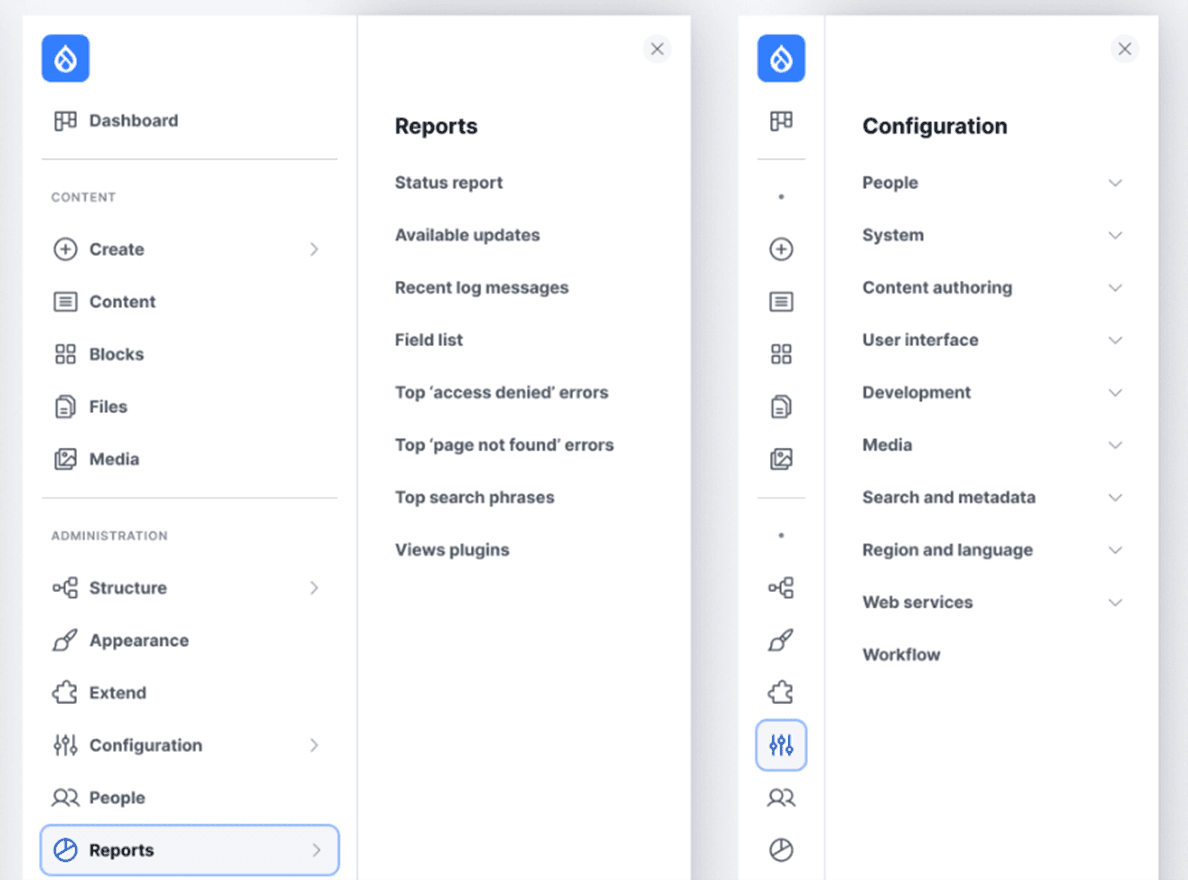This screenshot has width=1188, height=880.
Task: Open the Status report link
Action: click(x=448, y=182)
